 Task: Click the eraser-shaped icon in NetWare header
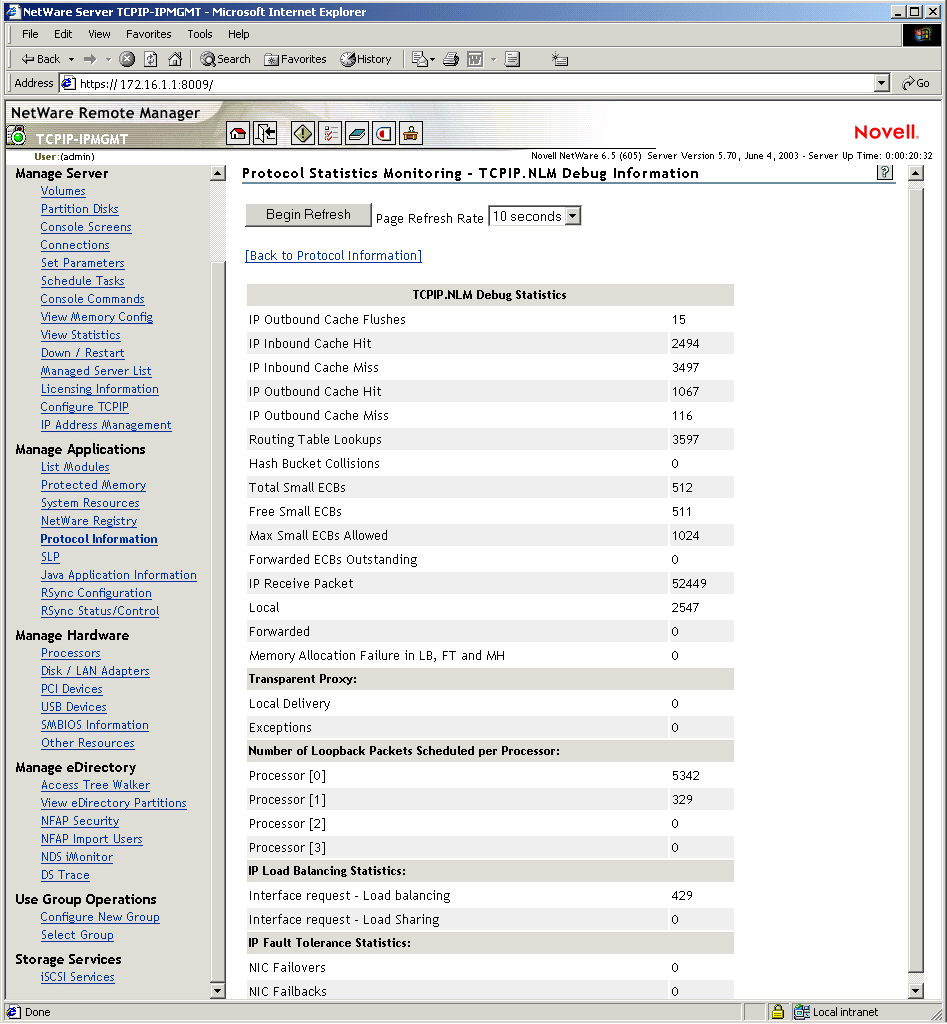[x=357, y=134]
